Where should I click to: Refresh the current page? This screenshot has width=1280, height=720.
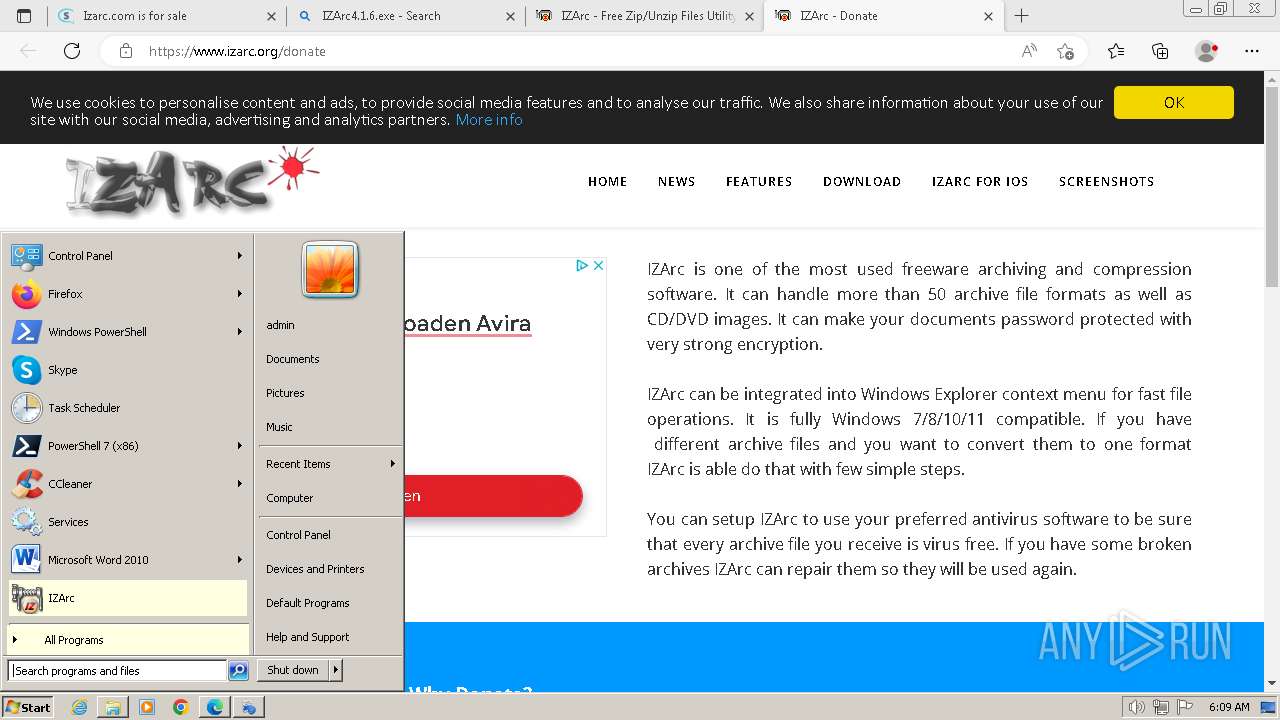click(x=72, y=51)
